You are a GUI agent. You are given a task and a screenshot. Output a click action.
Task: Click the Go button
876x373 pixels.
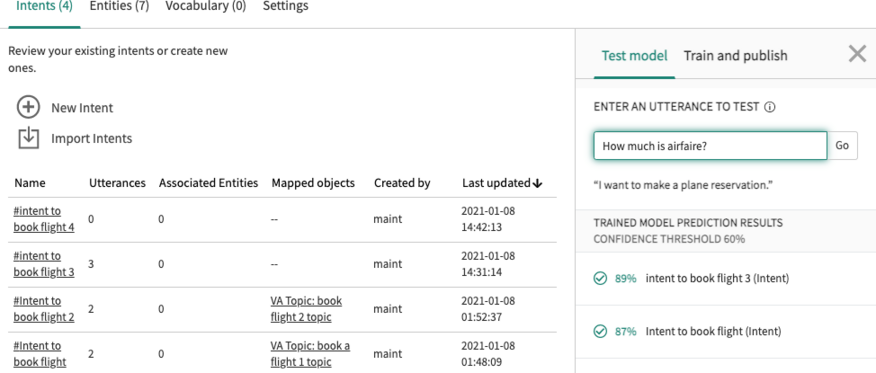842,146
